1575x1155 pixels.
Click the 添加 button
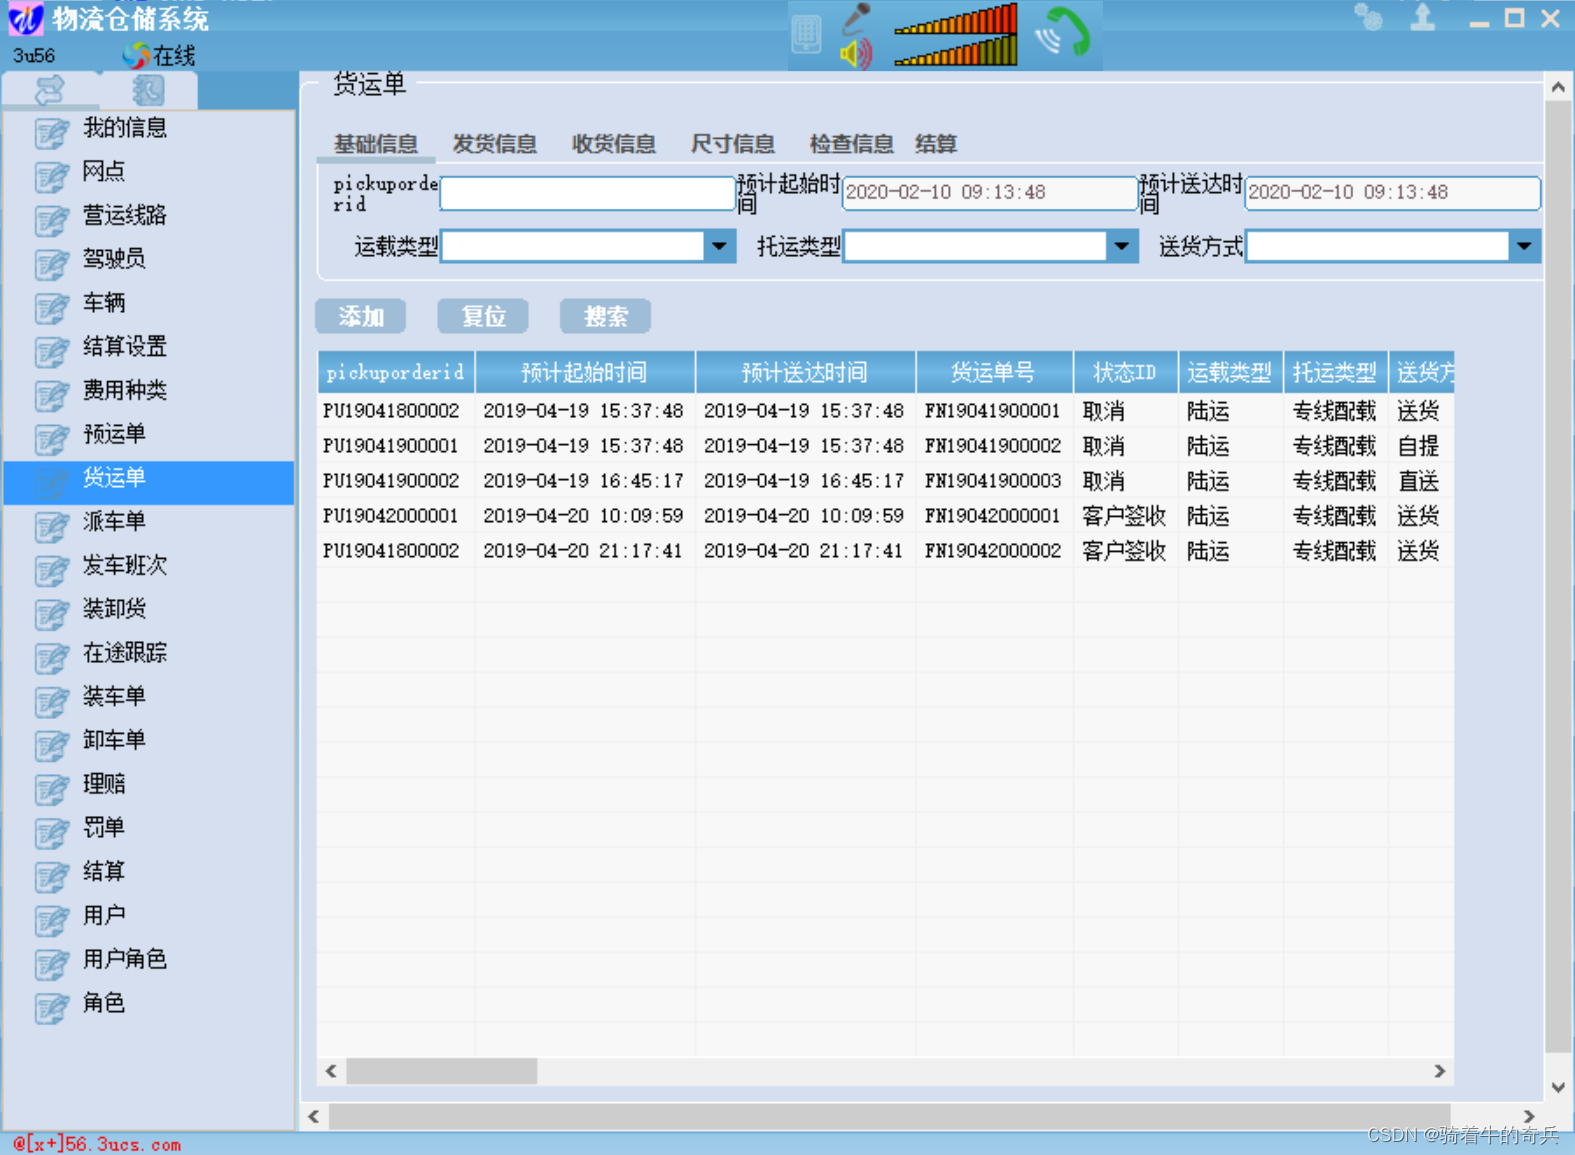361,316
